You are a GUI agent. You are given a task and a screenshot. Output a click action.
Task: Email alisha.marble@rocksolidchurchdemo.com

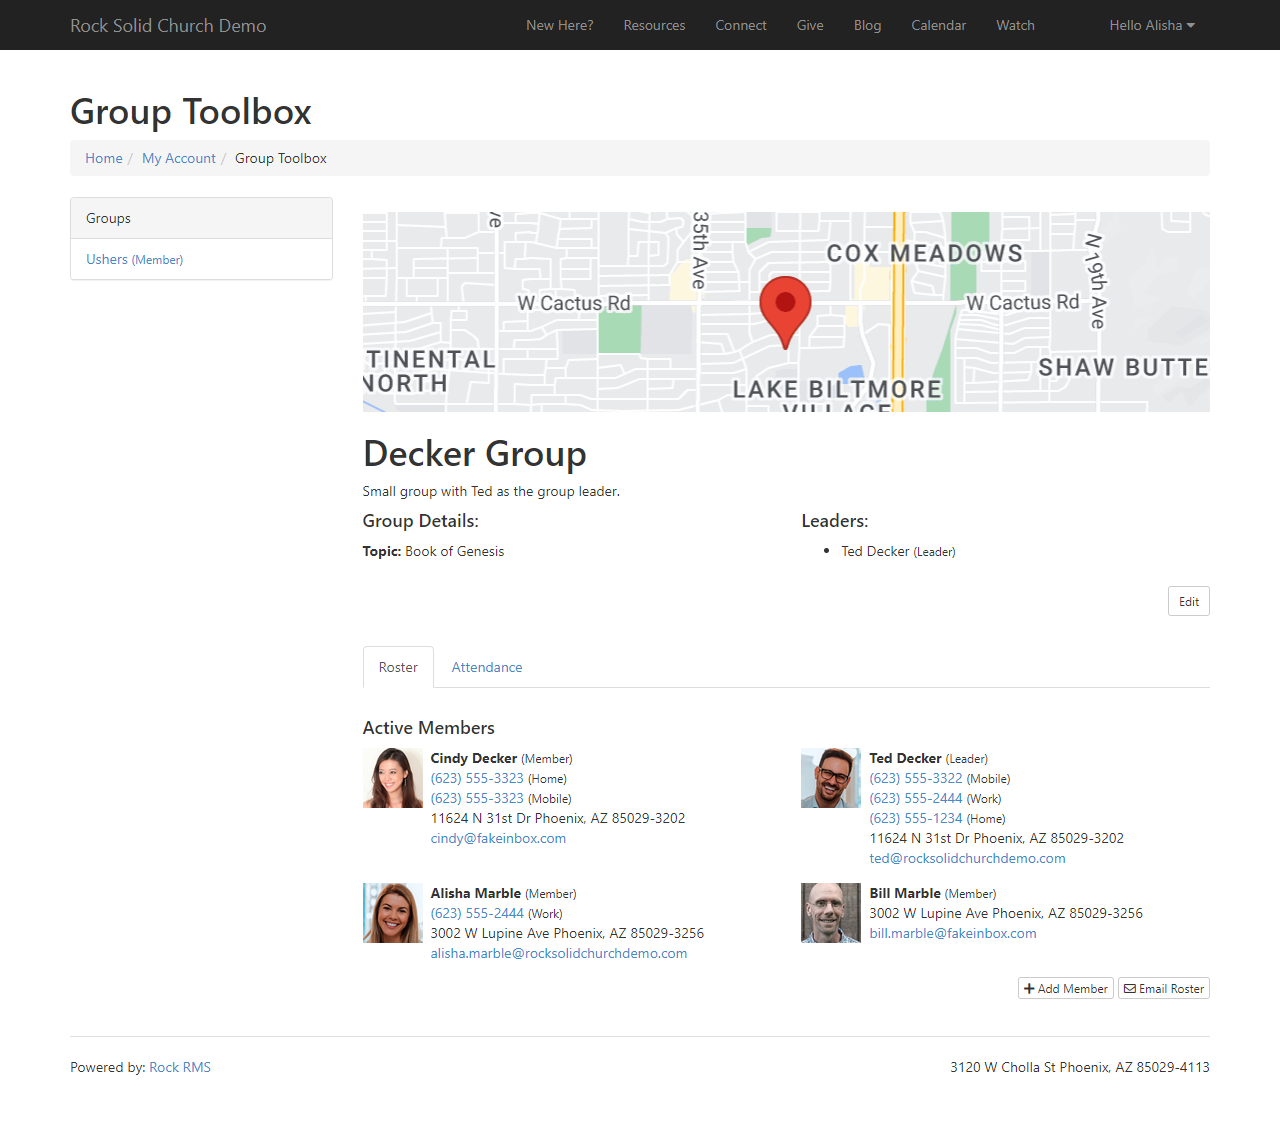[x=559, y=953]
